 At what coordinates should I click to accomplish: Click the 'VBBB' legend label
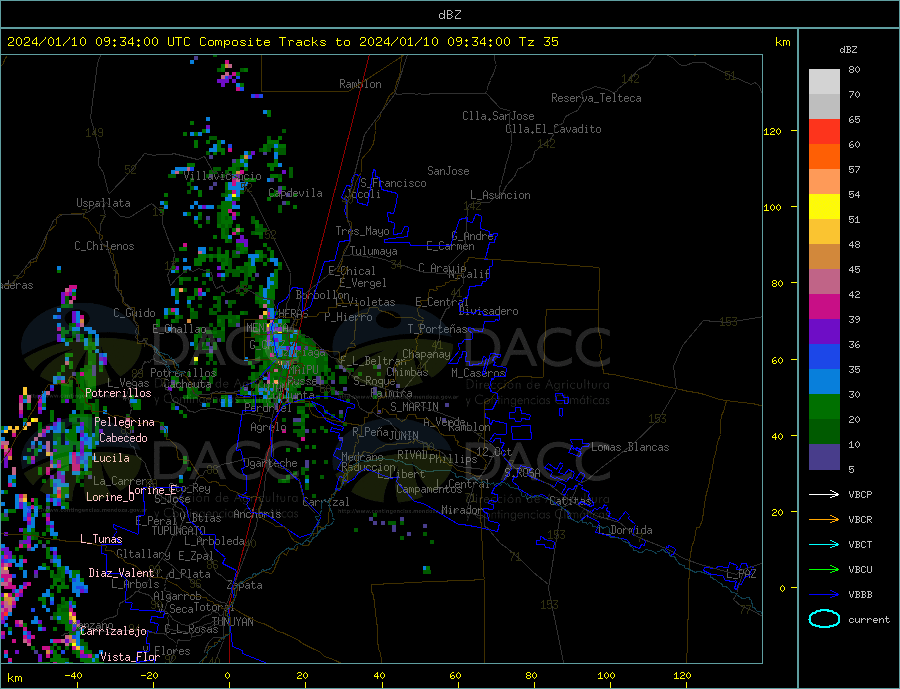(860, 594)
